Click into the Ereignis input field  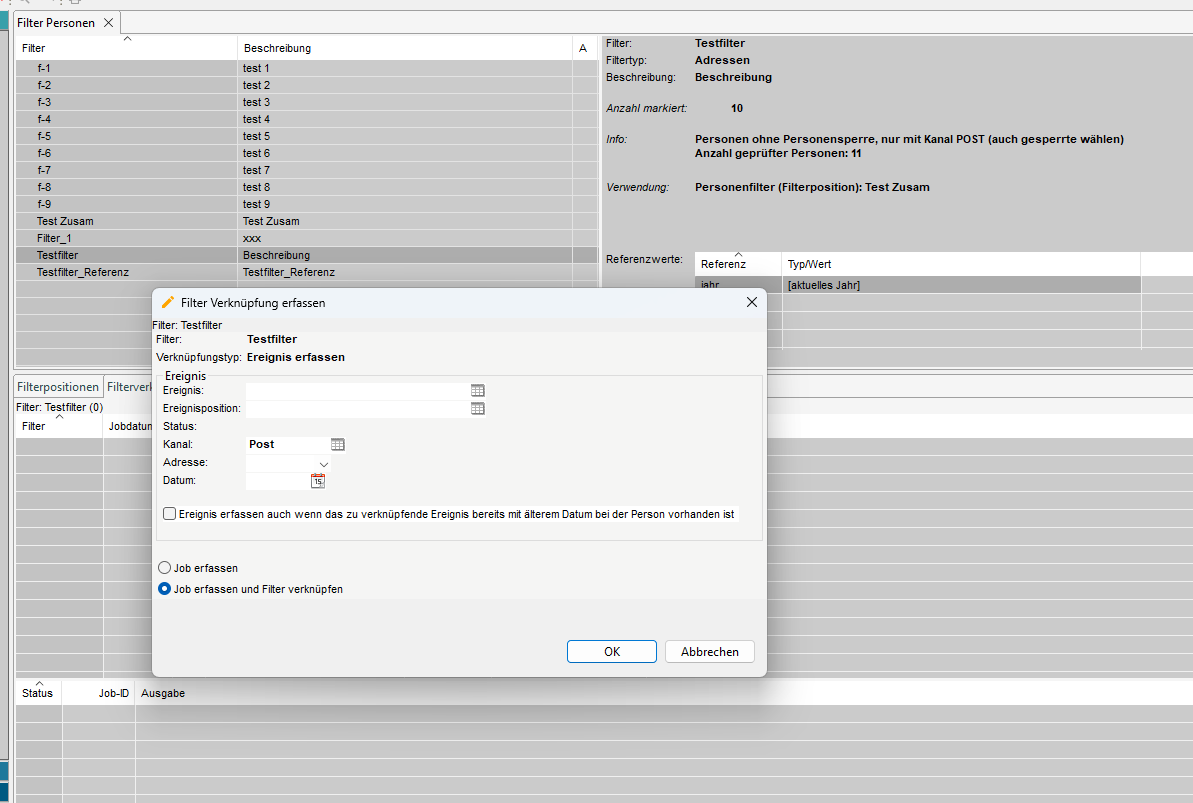pyautogui.click(x=356, y=391)
